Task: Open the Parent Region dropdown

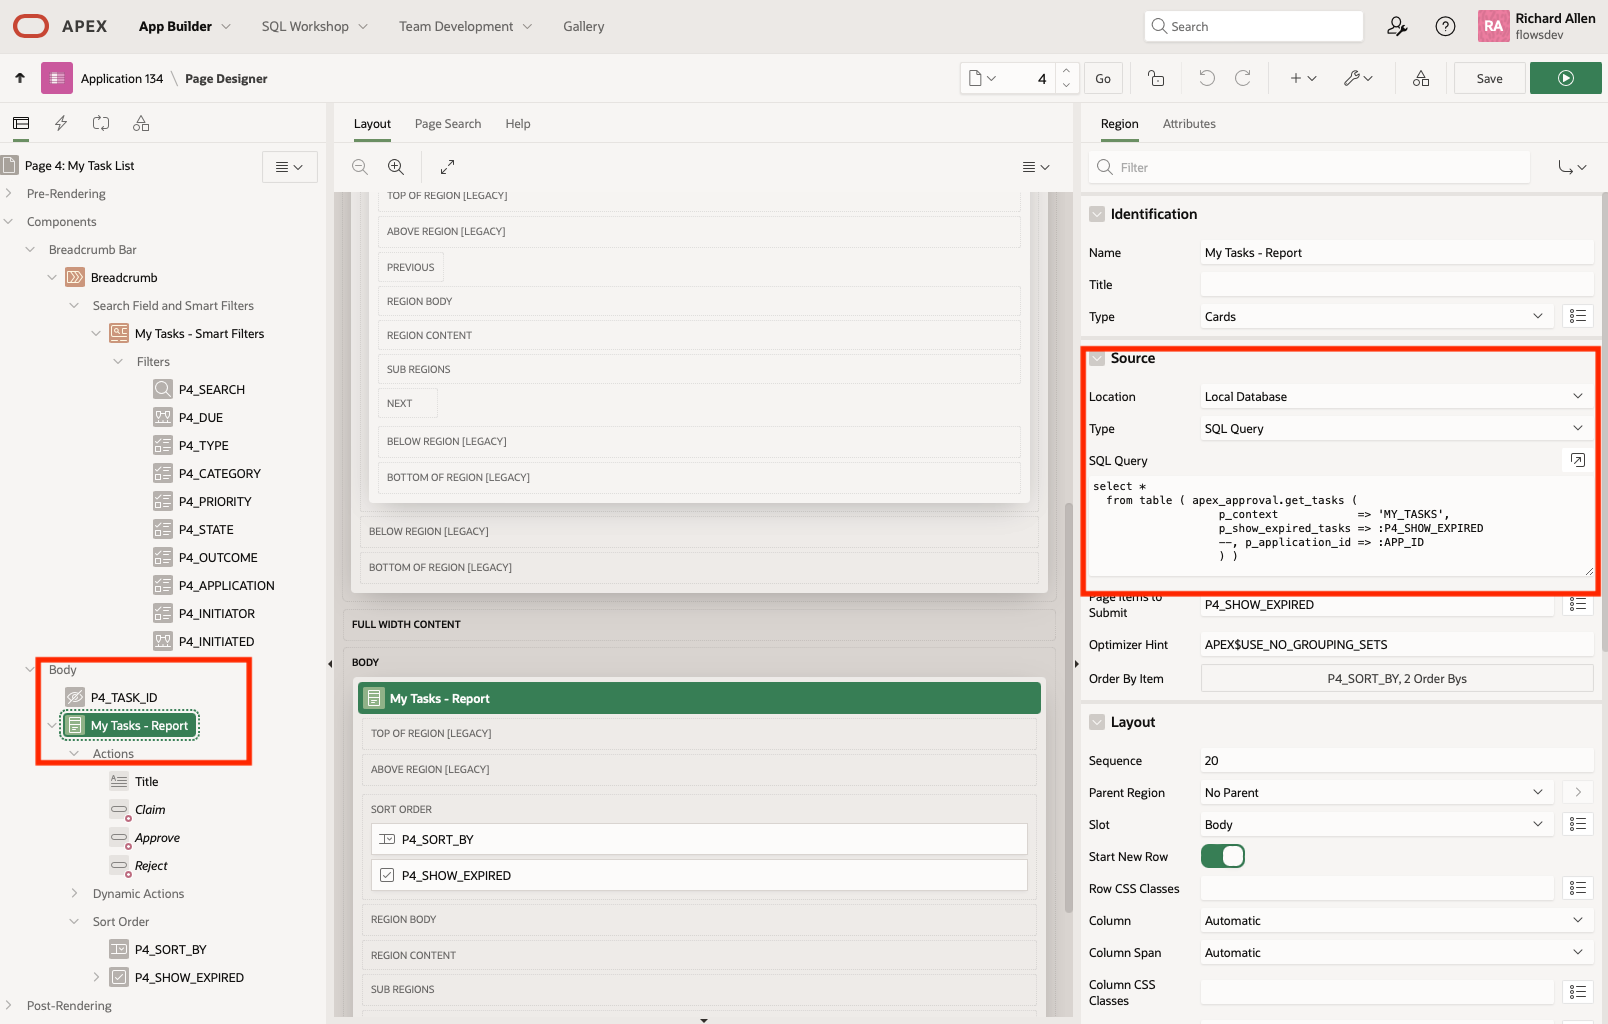Action: 1376,792
